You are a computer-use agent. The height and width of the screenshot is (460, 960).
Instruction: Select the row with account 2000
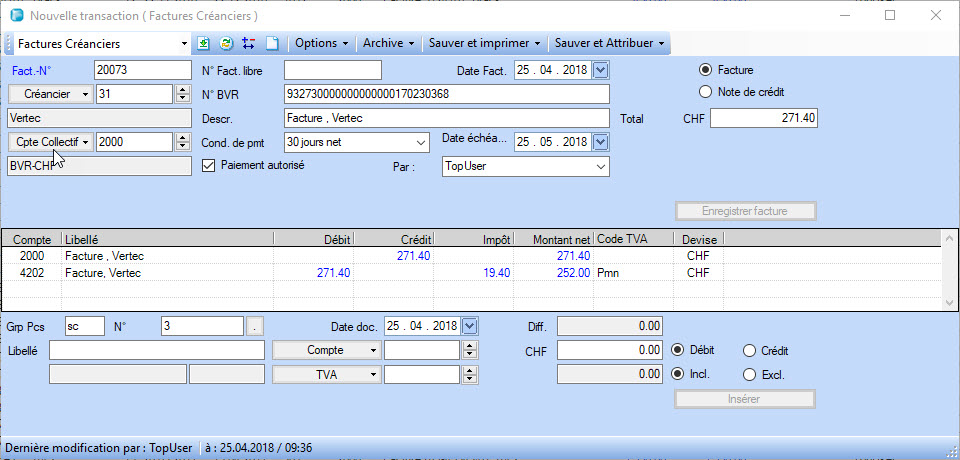(471, 256)
